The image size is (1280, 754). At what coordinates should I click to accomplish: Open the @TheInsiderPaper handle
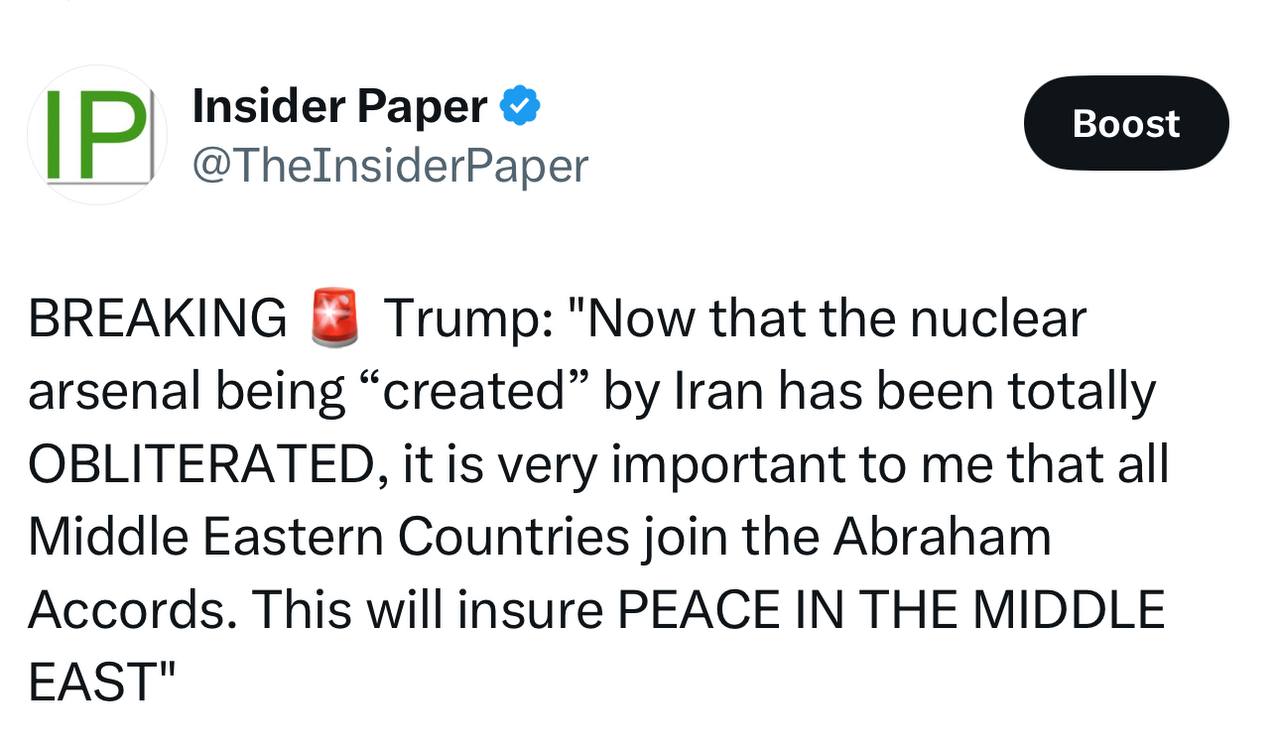click(x=390, y=166)
